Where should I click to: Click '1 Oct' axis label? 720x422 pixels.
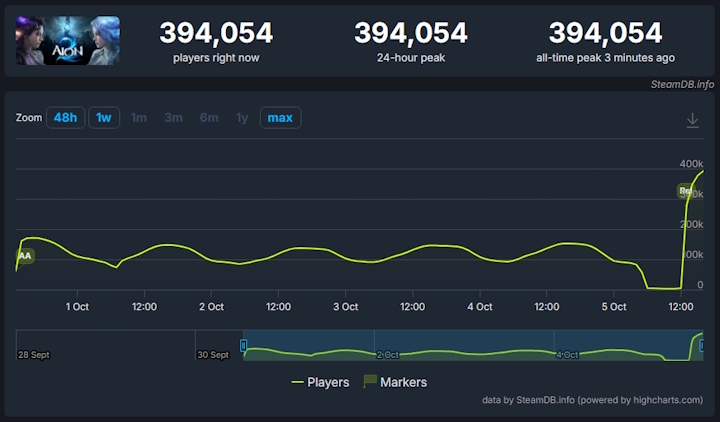tap(77, 307)
